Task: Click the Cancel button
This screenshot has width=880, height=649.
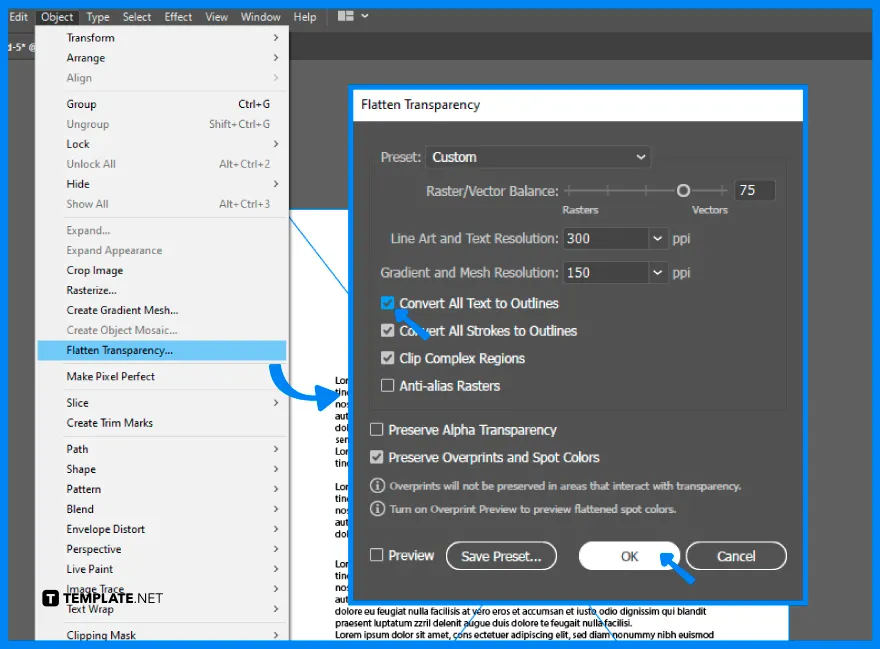Action: point(736,556)
